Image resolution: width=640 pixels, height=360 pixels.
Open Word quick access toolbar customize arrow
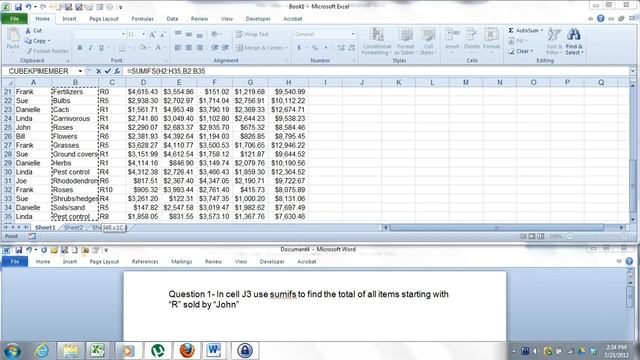(106, 250)
